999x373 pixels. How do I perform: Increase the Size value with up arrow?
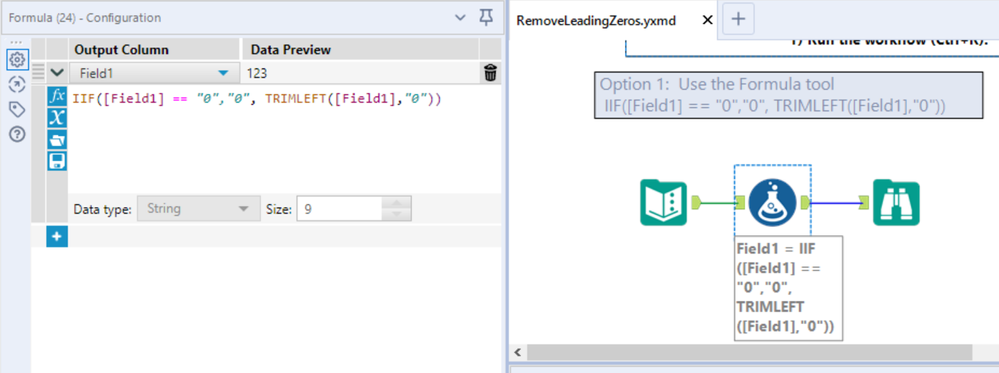point(396,202)
